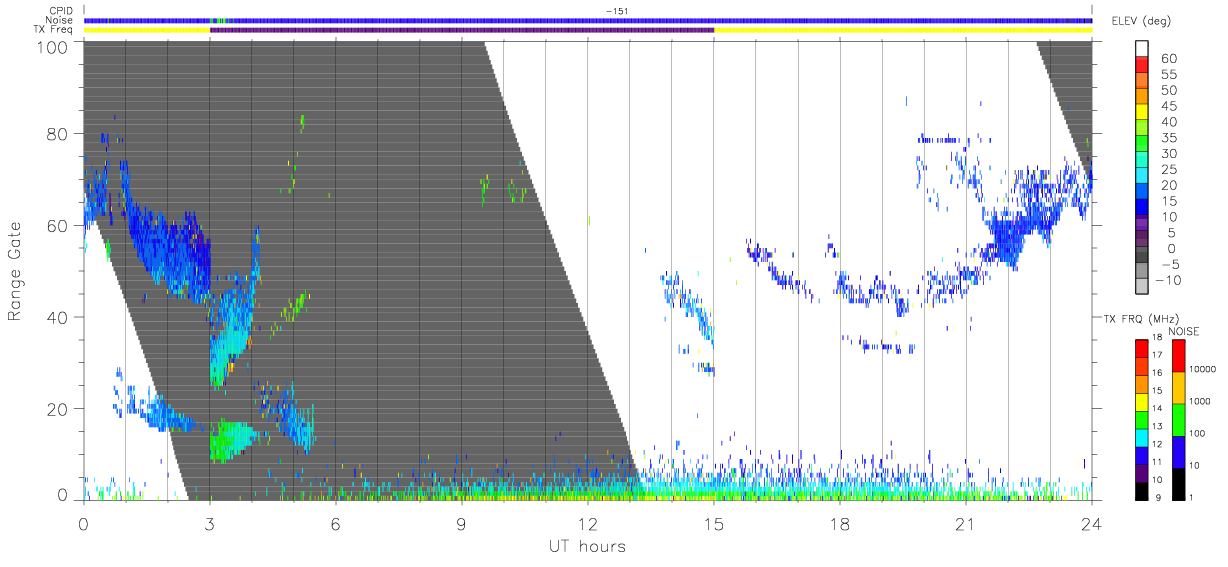Click the x-axis tick label '24'
1228x567 pixels.
[x=1091, y=524]
